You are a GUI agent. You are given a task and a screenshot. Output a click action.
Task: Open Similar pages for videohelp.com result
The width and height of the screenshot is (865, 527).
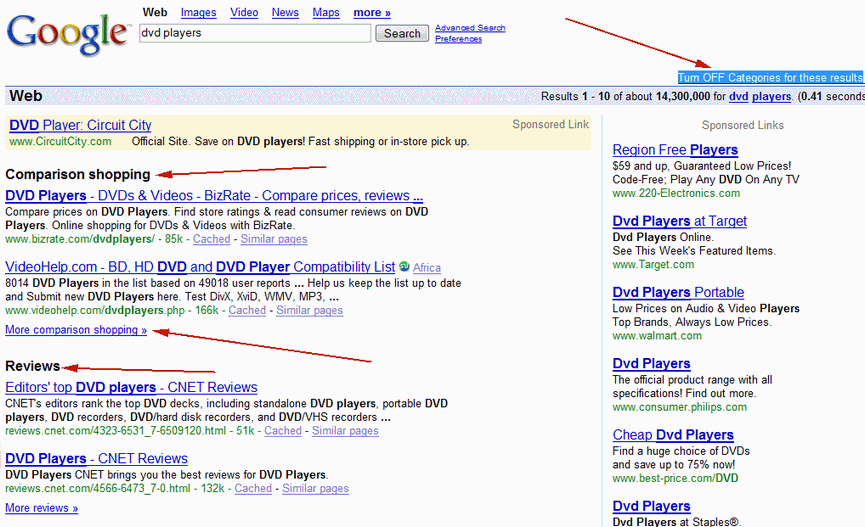(309, 310)
